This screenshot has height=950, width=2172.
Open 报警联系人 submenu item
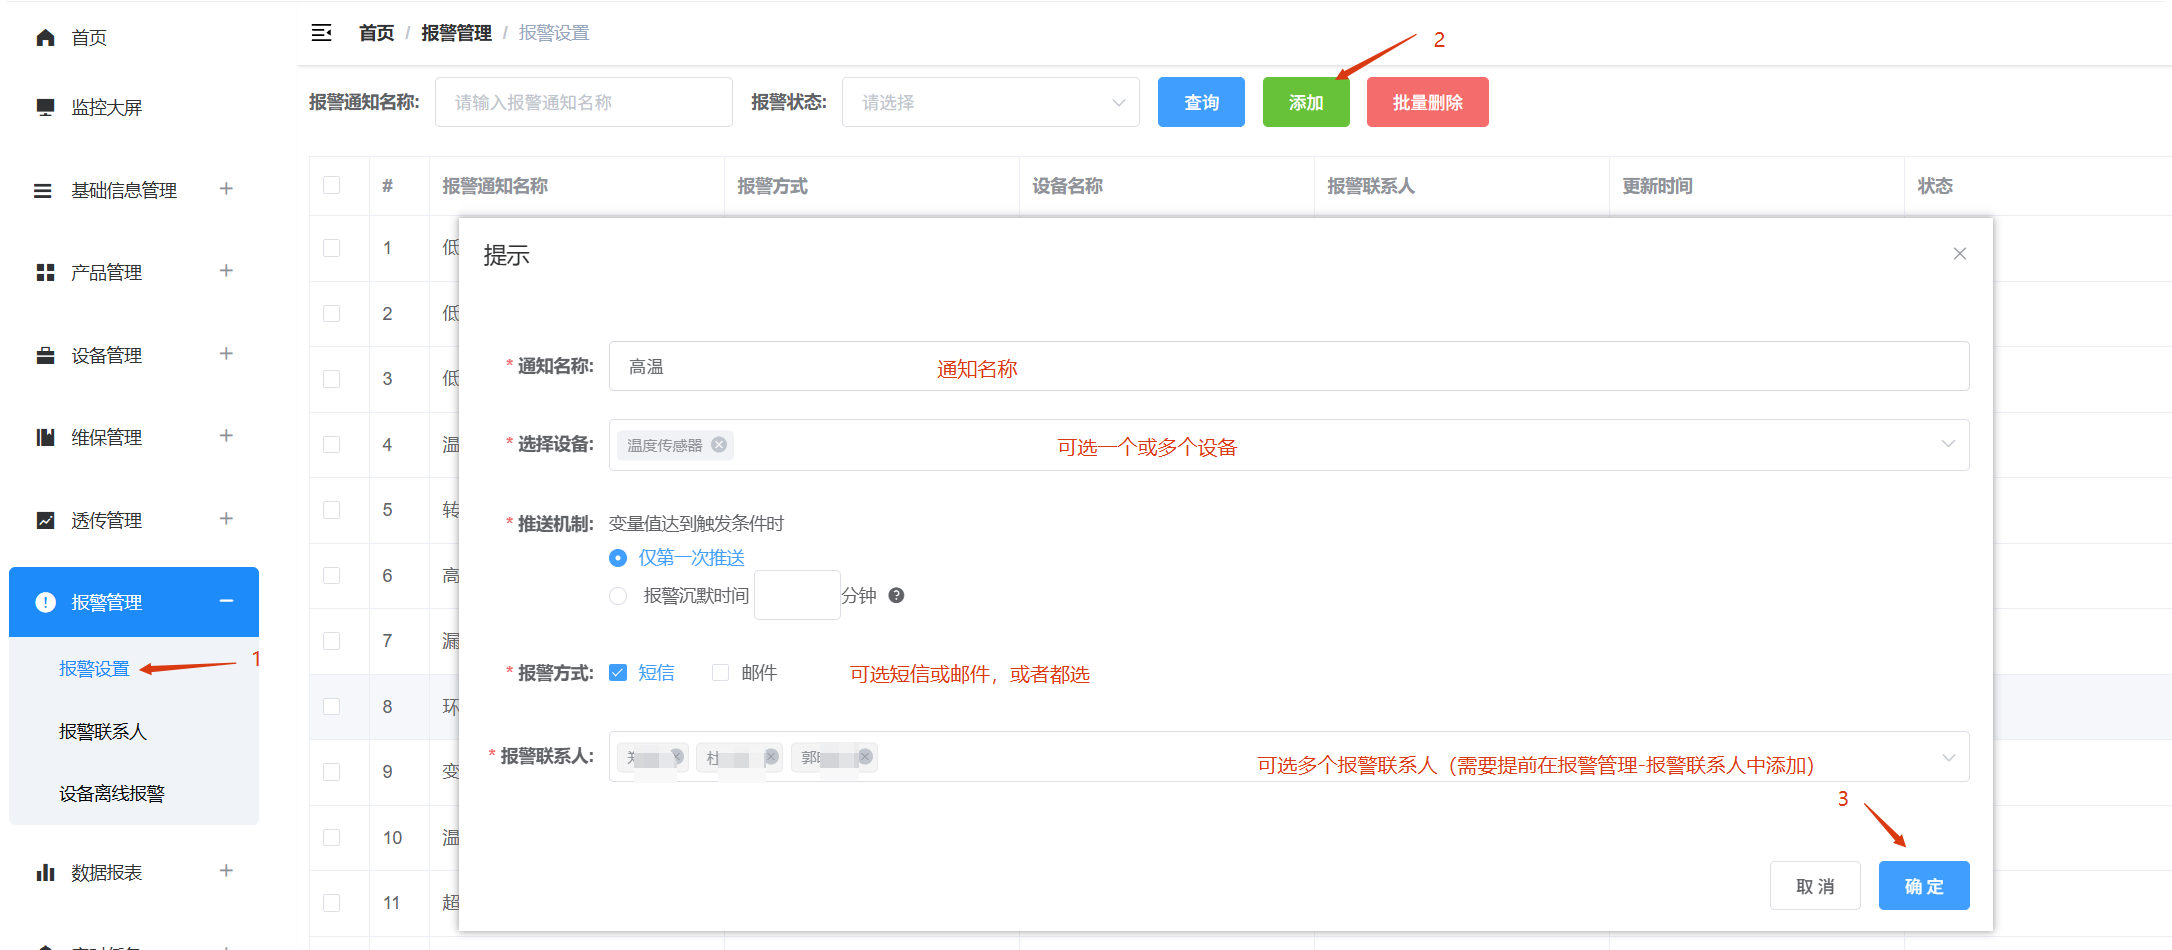(x=102, y=731)
